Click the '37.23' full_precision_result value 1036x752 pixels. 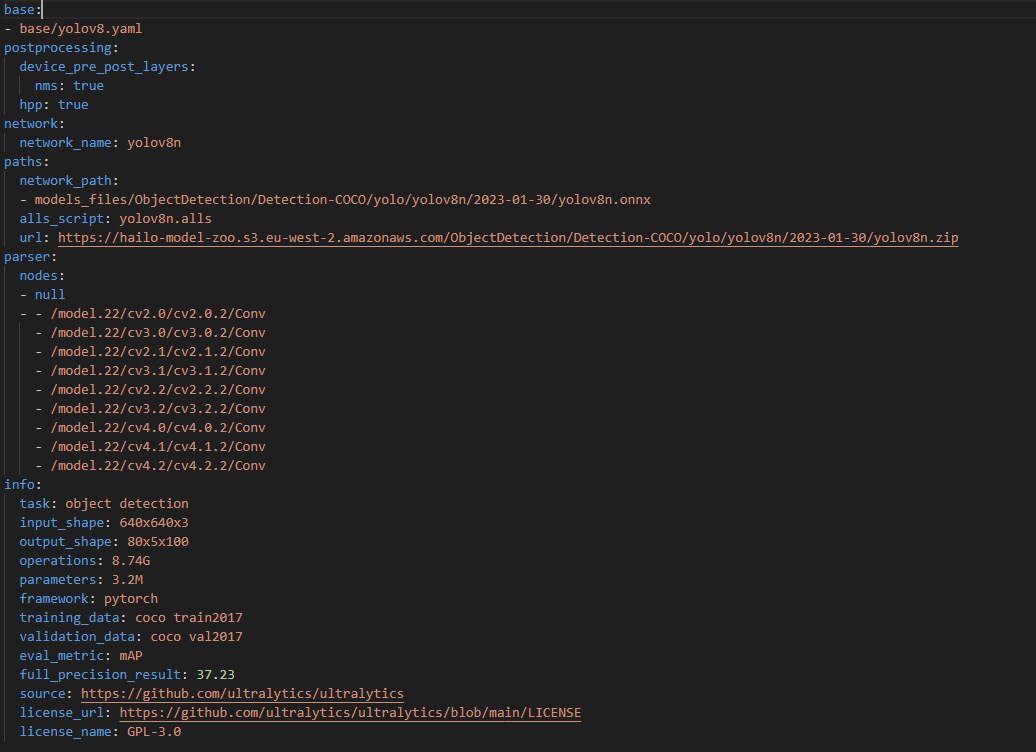[x=215, y=675]
